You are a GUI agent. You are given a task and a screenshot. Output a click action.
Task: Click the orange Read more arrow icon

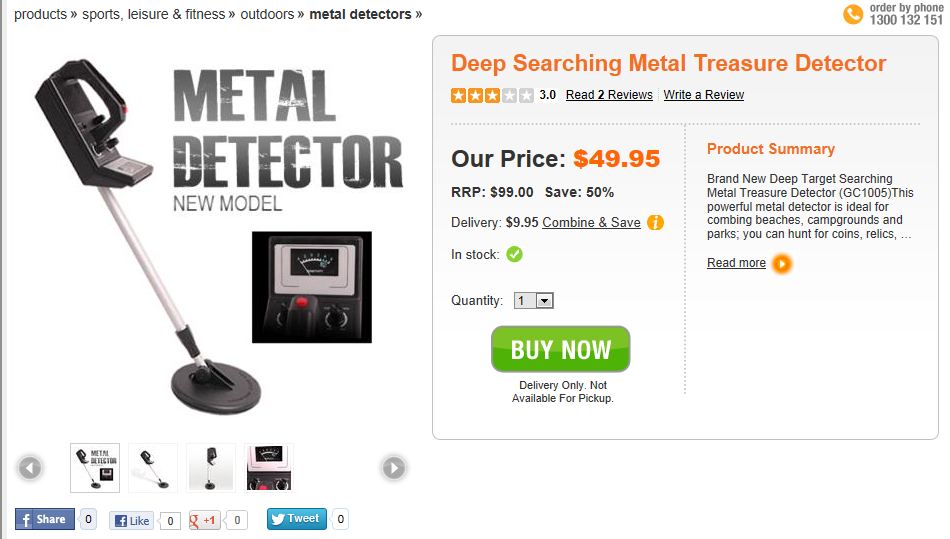pyautogui.click(x=782, y=264)
